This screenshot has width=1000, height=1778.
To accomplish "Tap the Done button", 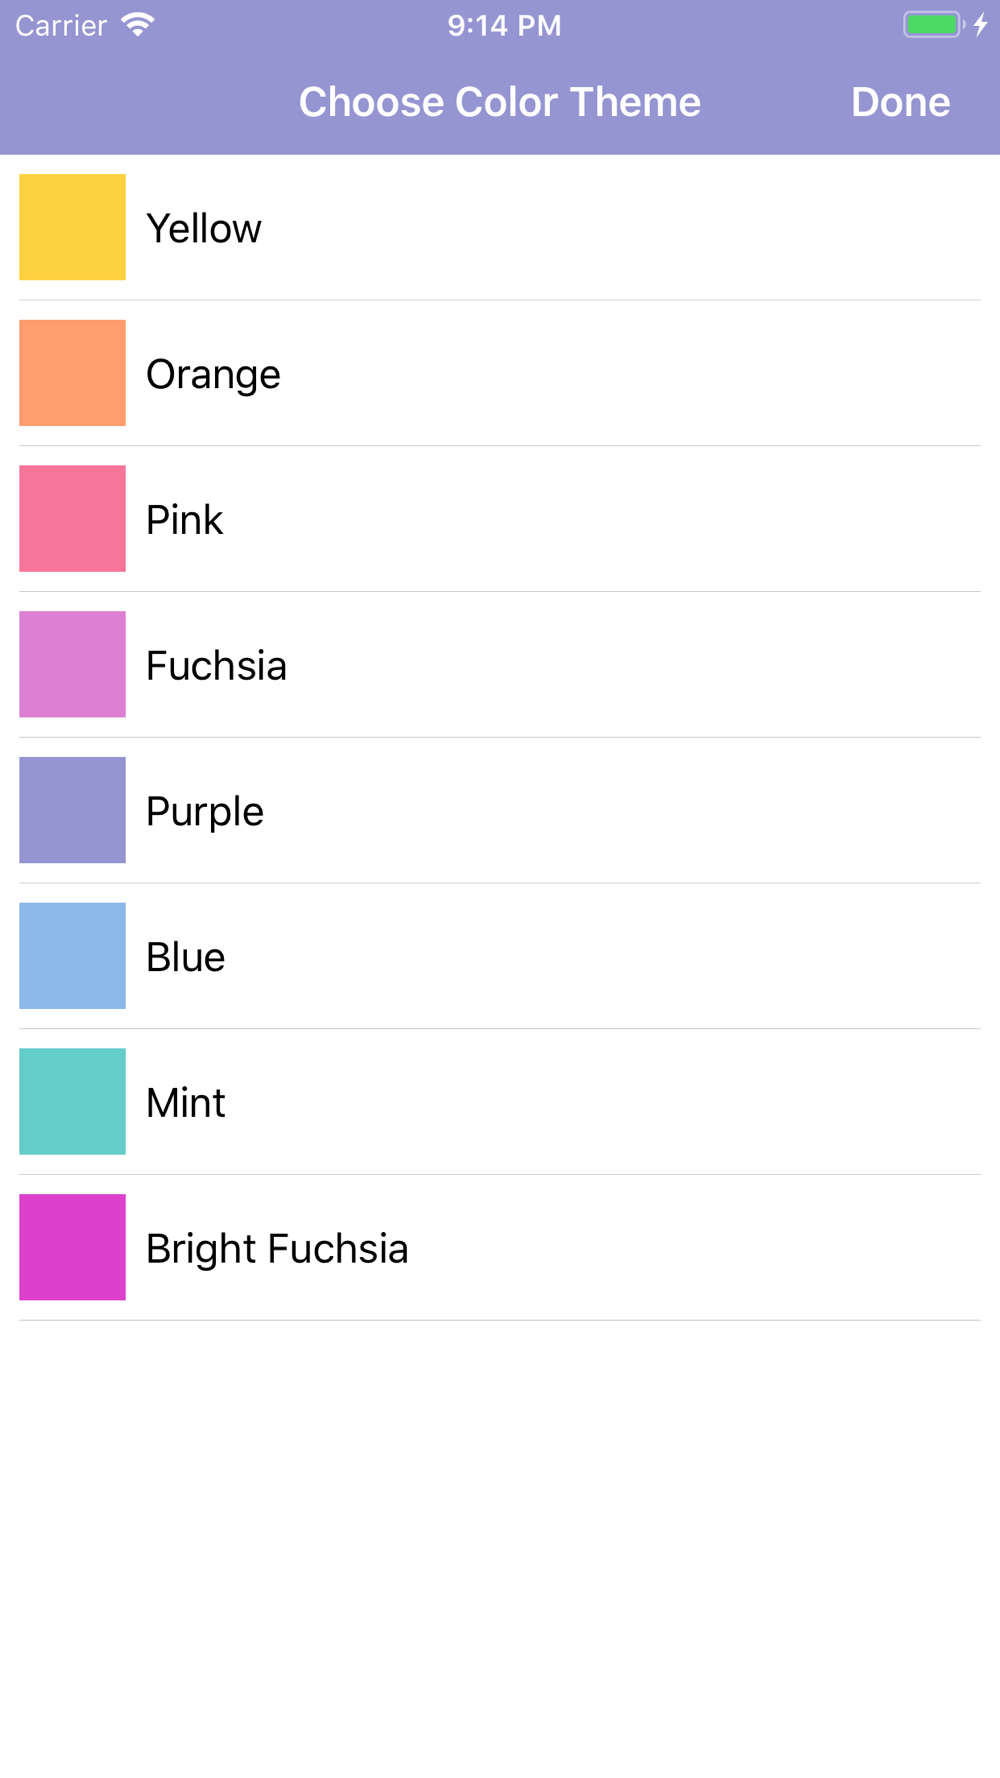I will coord(900,102).
